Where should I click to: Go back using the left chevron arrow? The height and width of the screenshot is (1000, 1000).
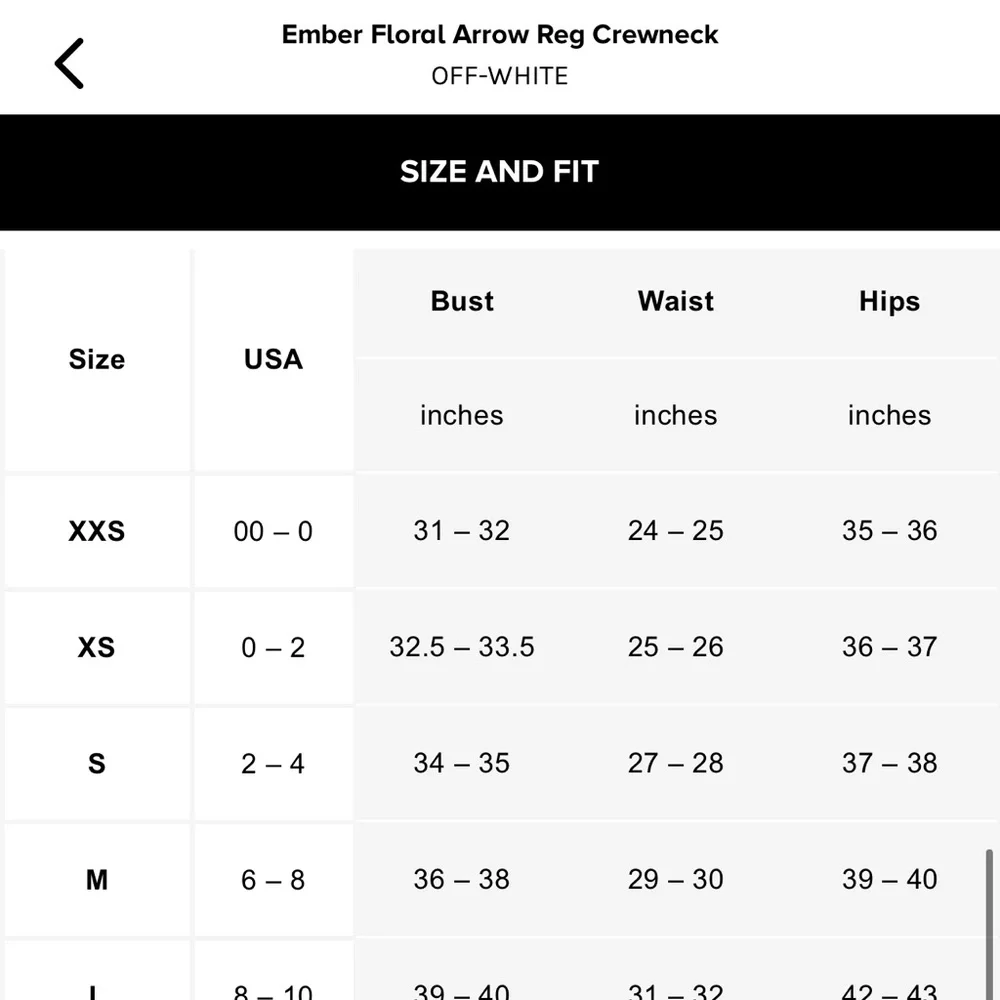point(69,64)
